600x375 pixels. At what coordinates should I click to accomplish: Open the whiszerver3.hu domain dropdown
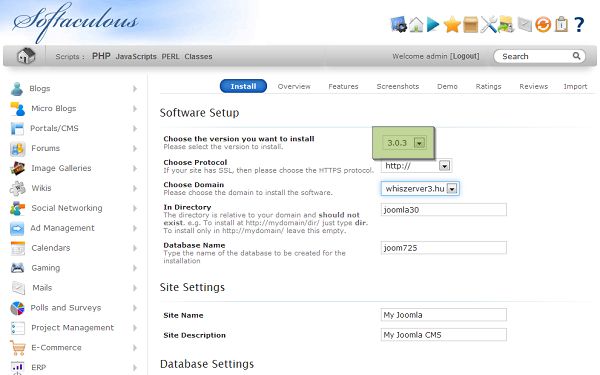tap(420, 189)
